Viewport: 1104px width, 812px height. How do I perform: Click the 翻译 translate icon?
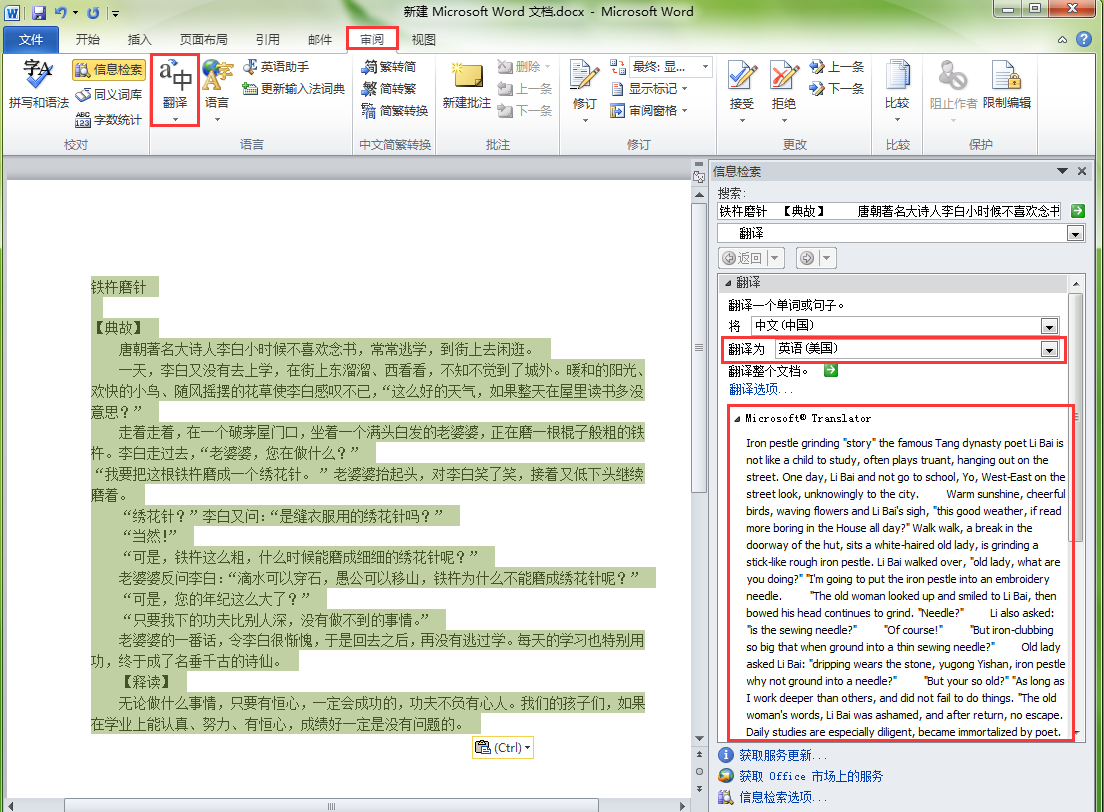point(175,77)
